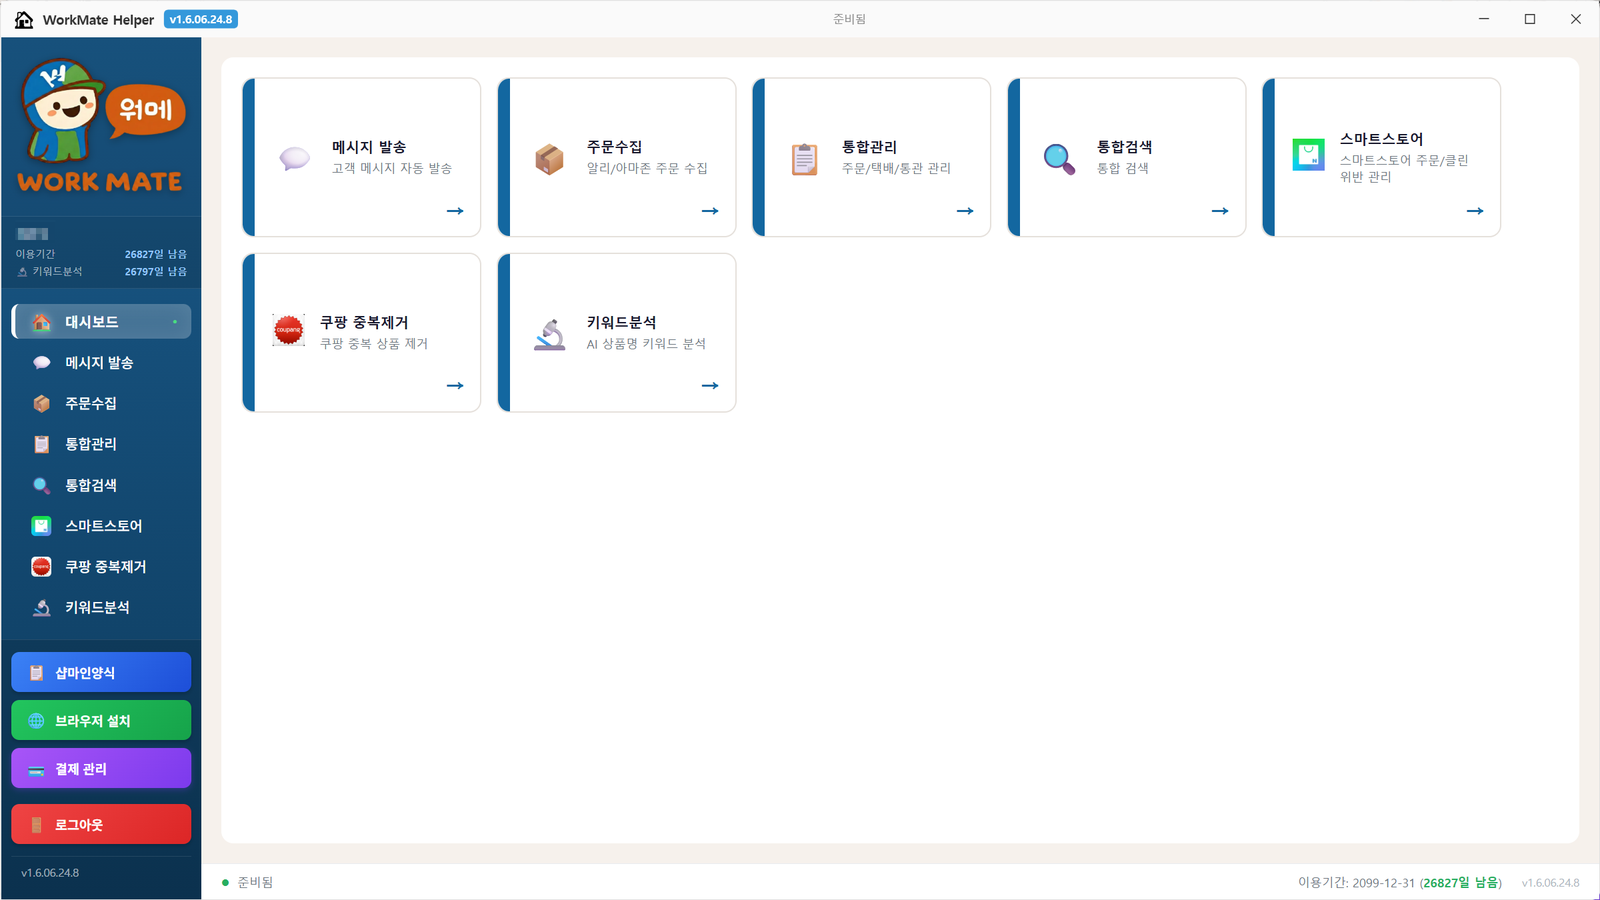Click the 고객 메시지 자동 발송 description text
This screenshot has width=1600, height=900.
coord(392,168)
